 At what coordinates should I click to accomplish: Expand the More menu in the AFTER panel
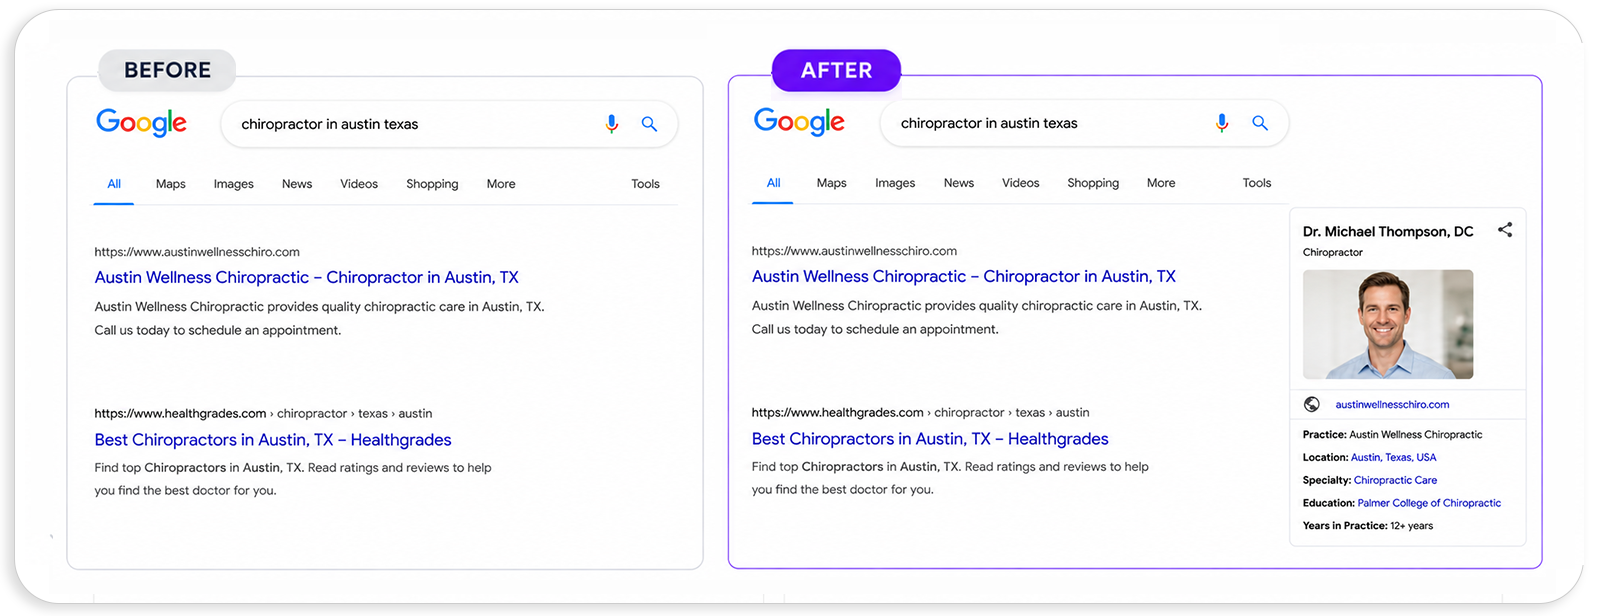point(1161,183)
